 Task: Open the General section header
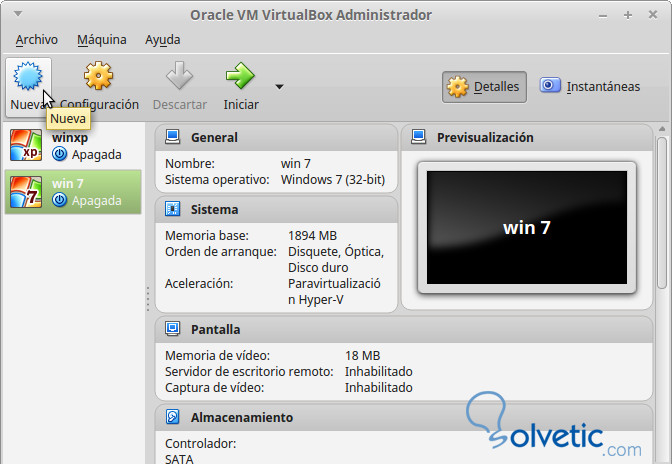pyautogui.click(x=276, y=138)
